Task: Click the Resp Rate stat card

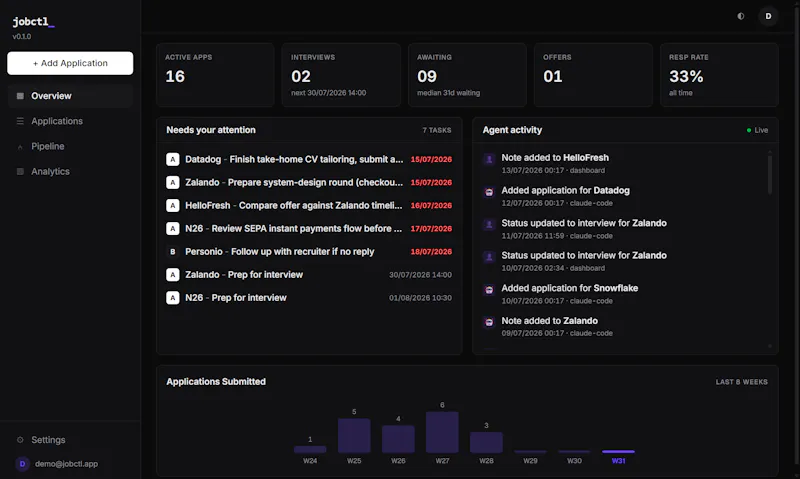Action: 719,75
